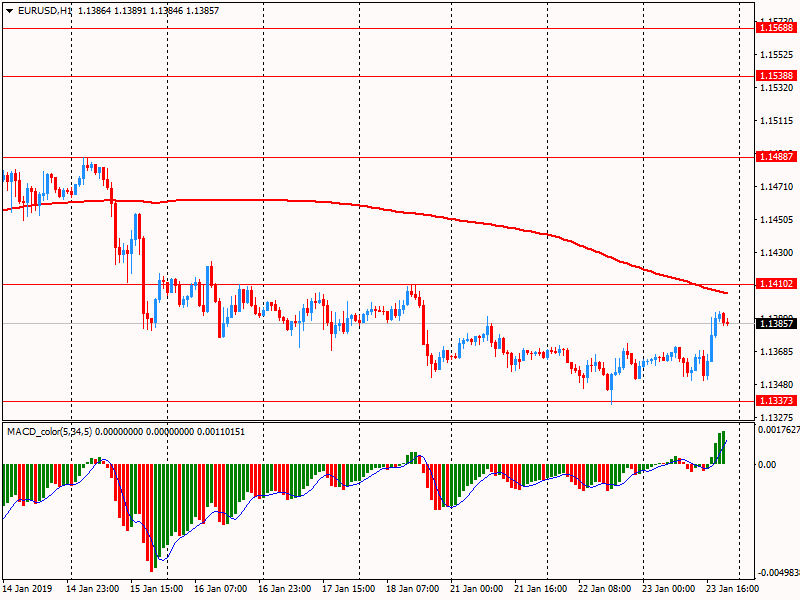This screenshot has width=800, height=600.
Task: Click the 1.13864 open price in header
Action: click(x=94, y=11)
